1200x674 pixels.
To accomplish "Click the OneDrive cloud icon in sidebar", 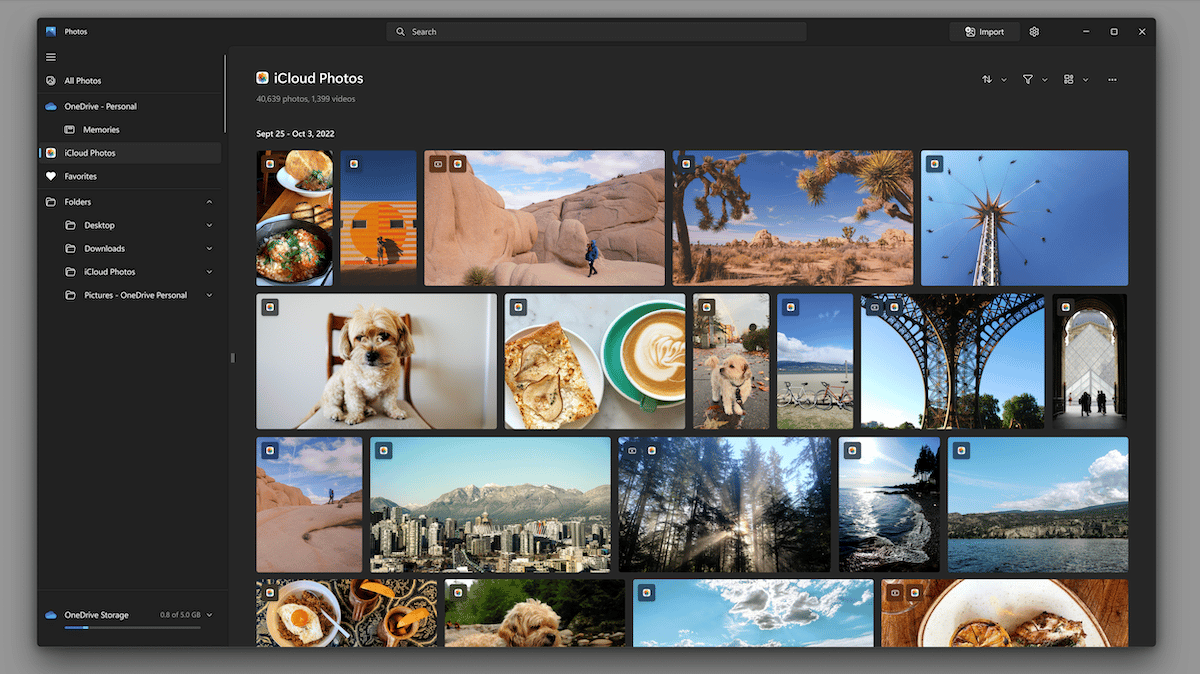I will coord(51,106).
